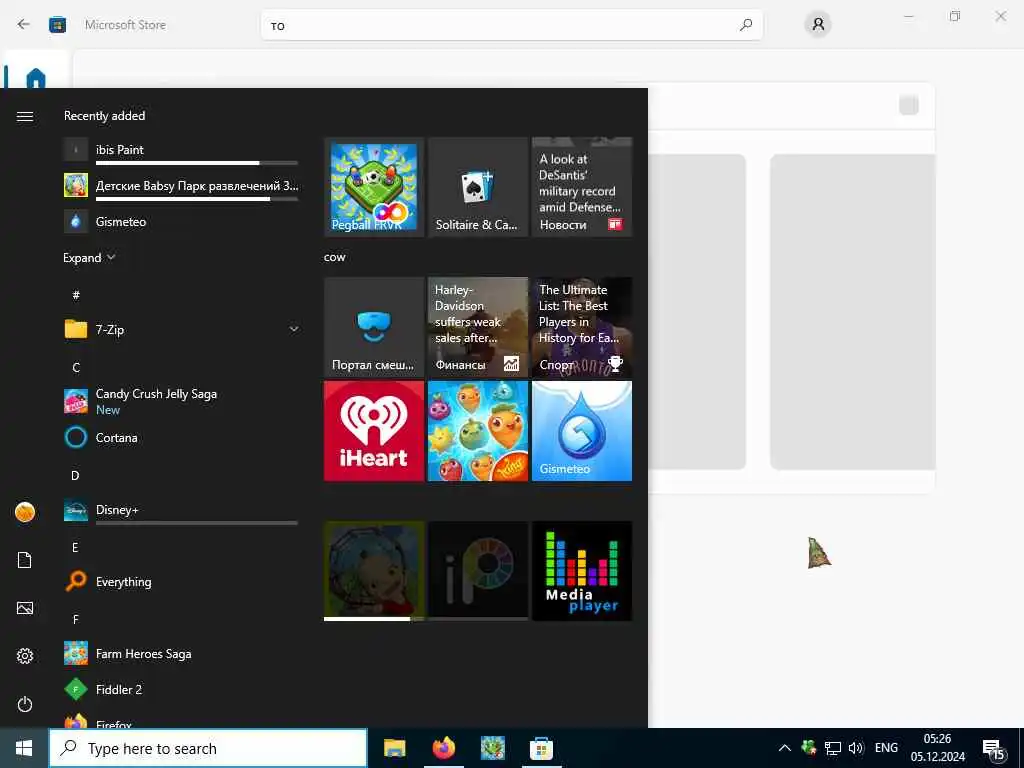Open File Explorer from the taskbar

pyautogui.click(x=394, y=748)
